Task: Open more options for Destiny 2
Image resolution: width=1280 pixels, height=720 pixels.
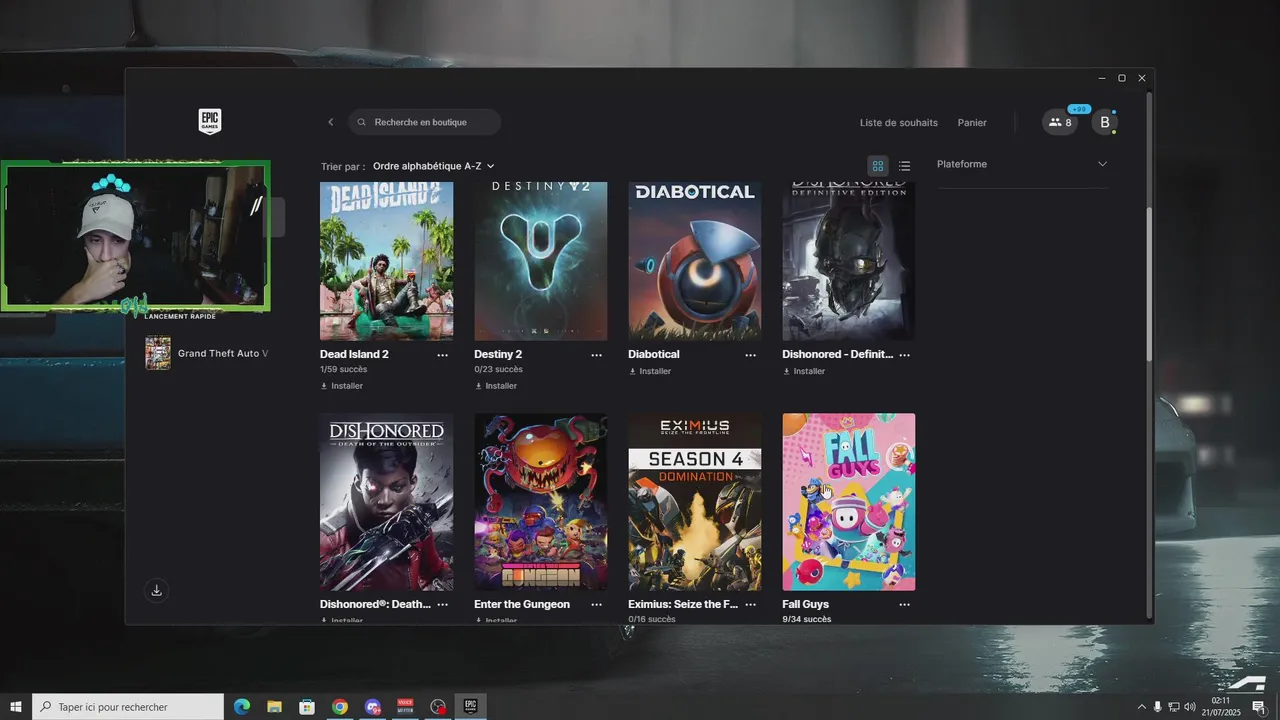Action: click(x=596, y=355)
